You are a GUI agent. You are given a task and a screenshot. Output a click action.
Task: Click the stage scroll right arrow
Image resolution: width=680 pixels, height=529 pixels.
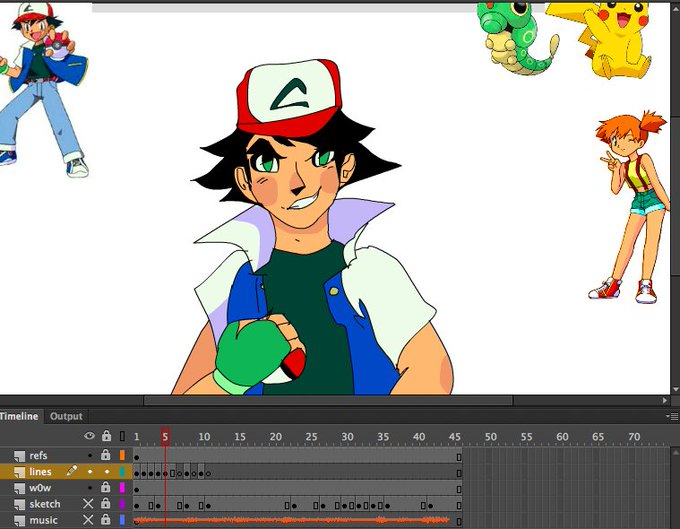665,401
